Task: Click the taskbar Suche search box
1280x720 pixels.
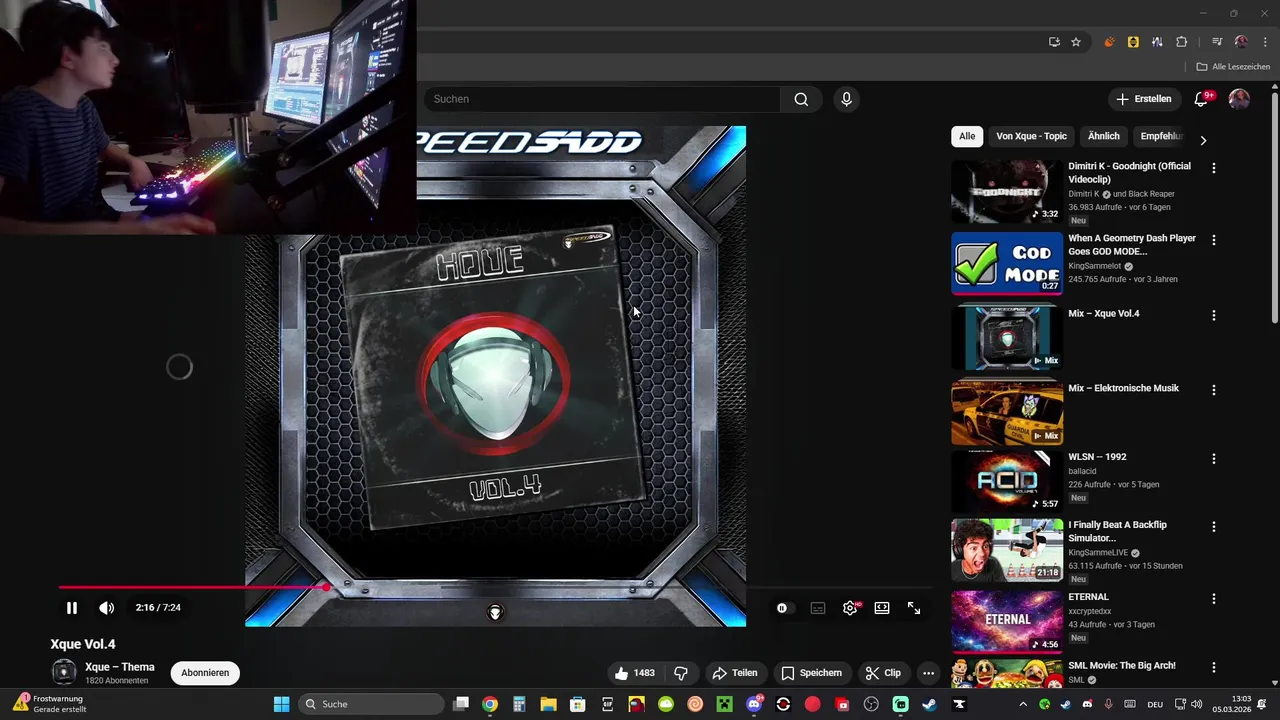Action: click(372, 704)
